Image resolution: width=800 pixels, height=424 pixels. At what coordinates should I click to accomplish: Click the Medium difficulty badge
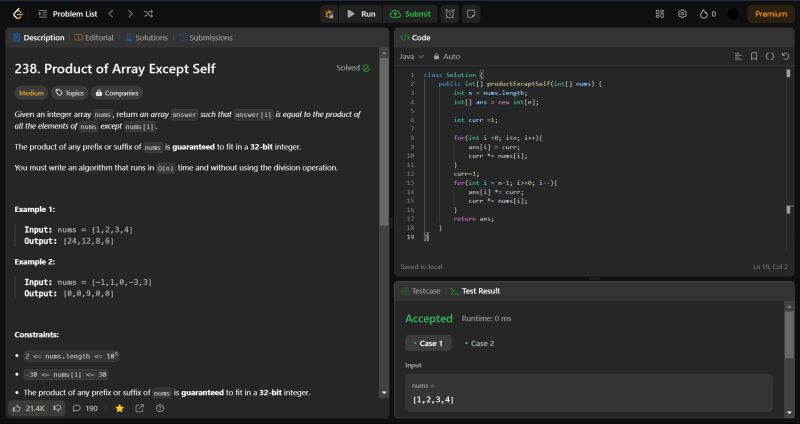31,93
